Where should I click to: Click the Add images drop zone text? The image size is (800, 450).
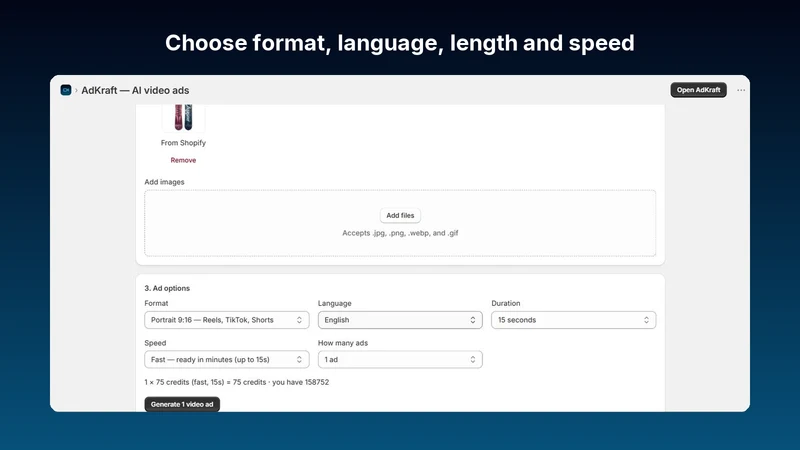(x=400, y=233)
